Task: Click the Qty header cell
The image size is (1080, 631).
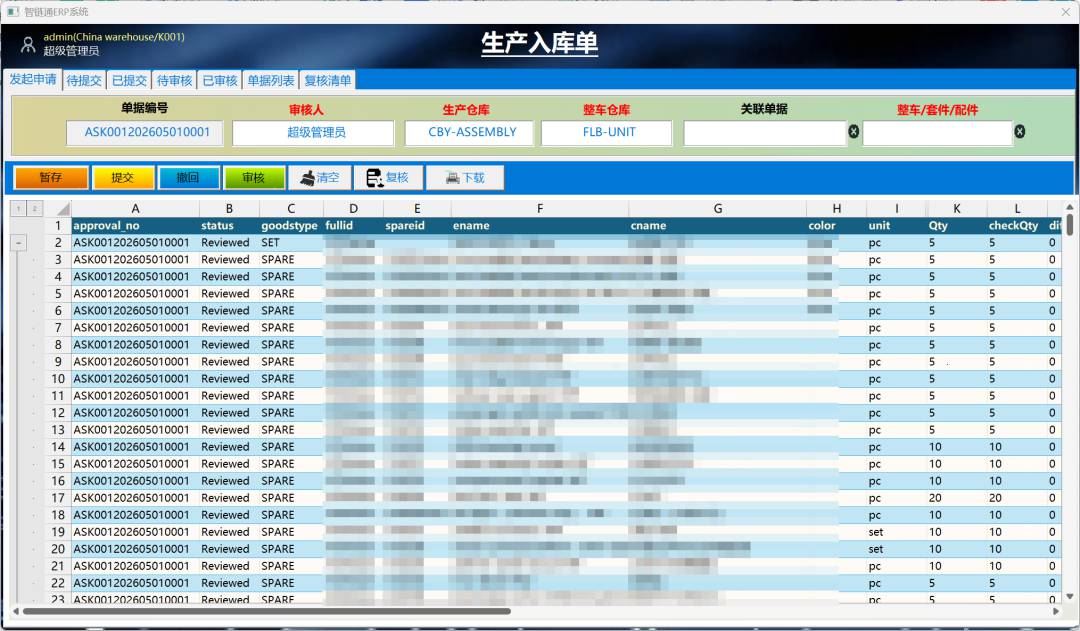Action: 957,226
